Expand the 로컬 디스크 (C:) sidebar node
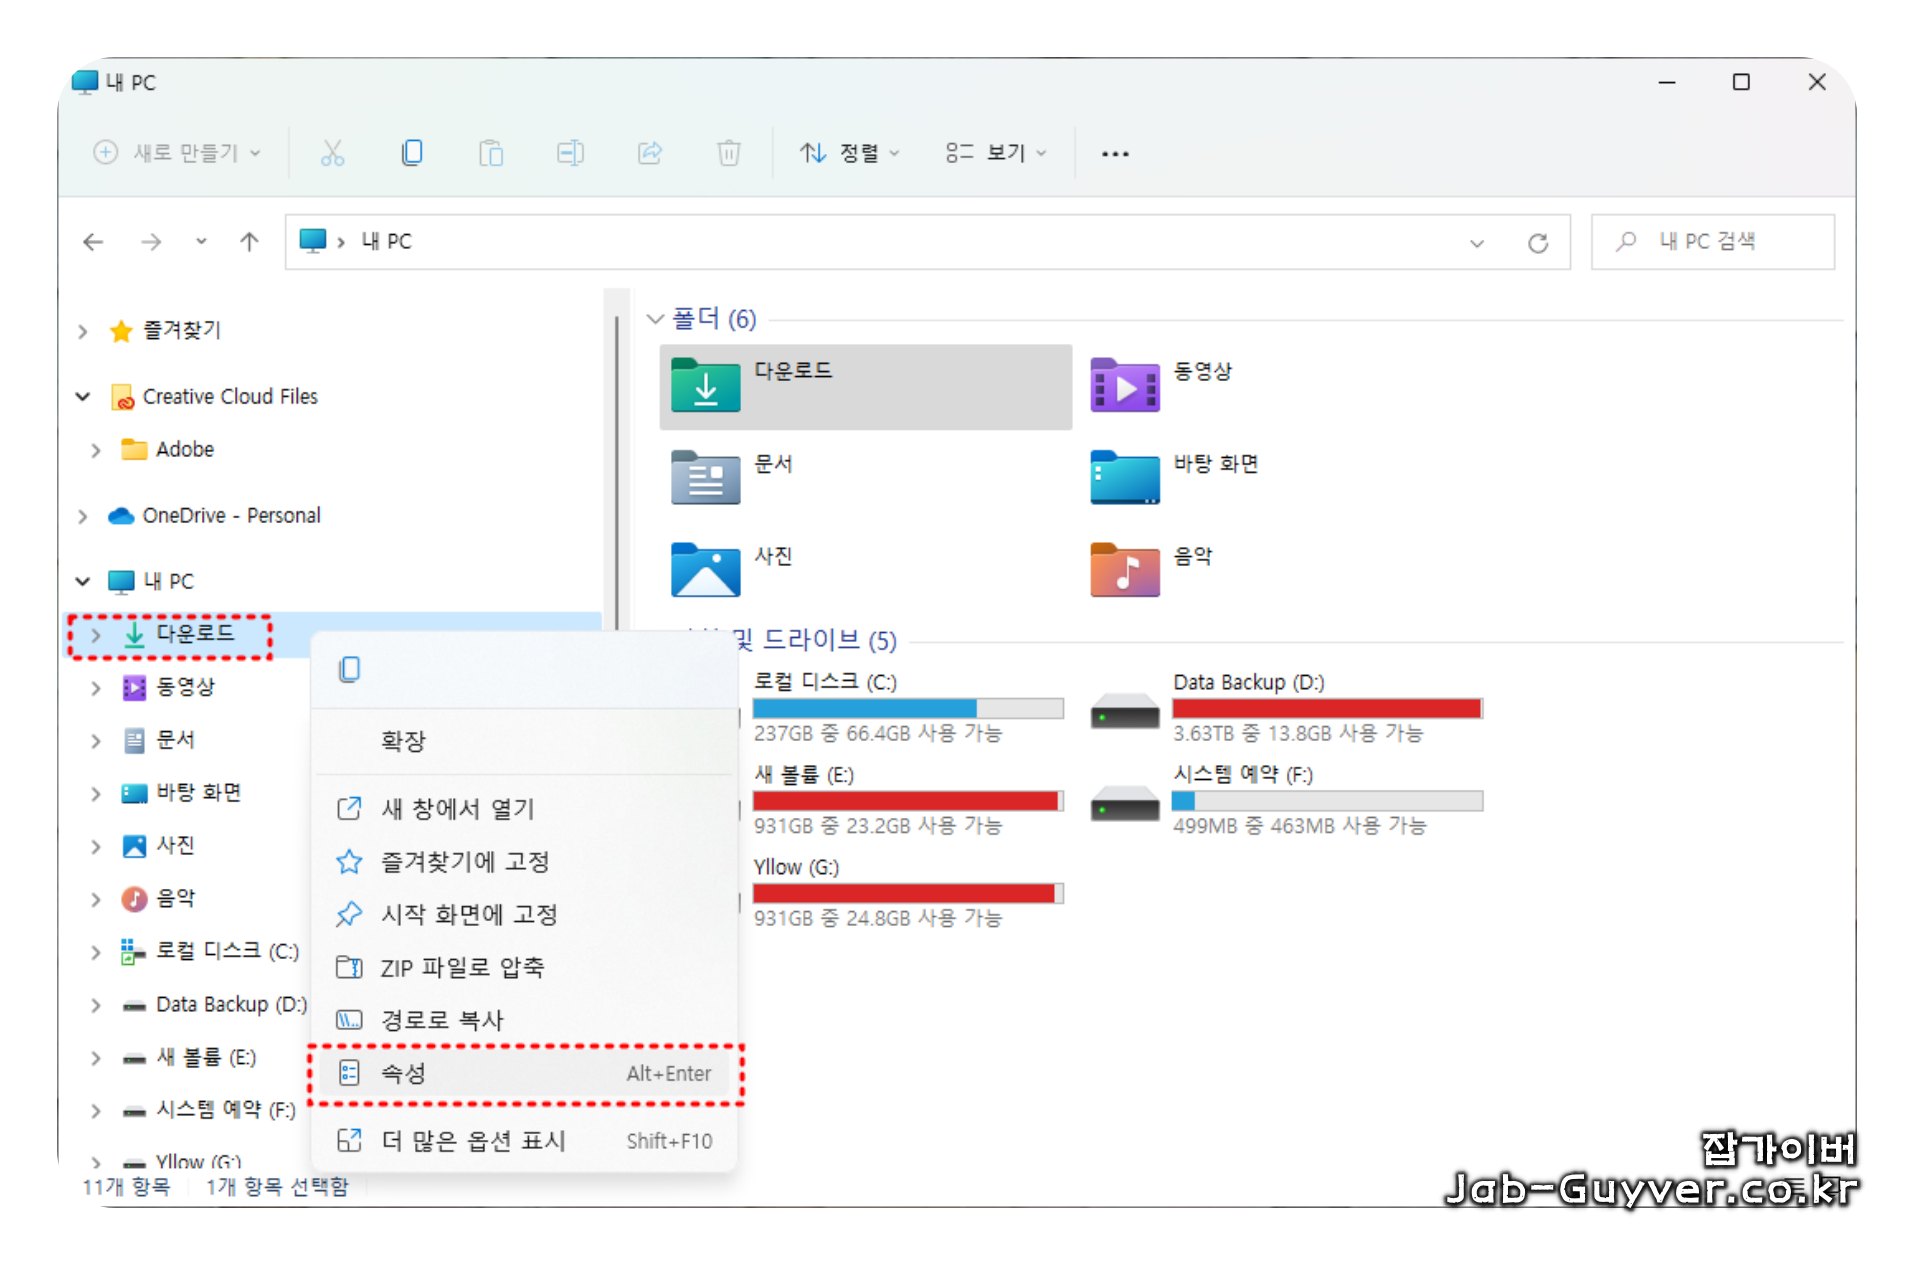This screenshot has width=1914, height=1265. pos(96,952)
